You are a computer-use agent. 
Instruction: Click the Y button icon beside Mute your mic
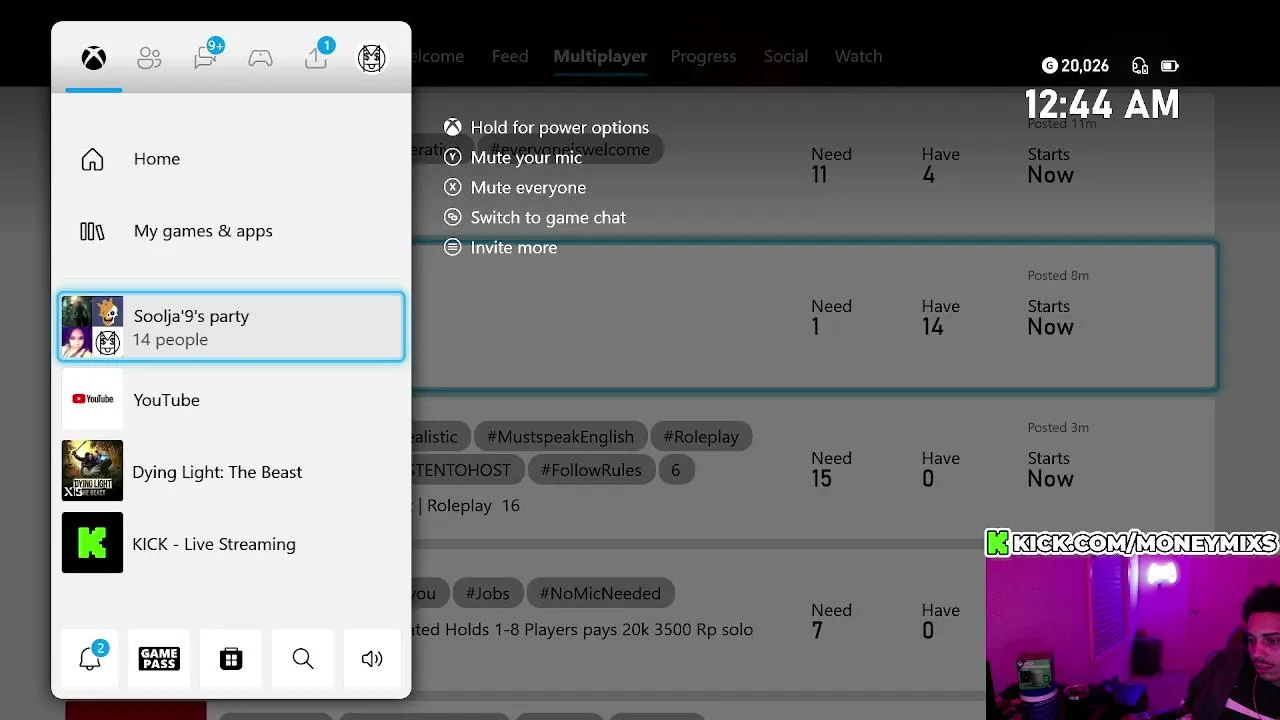[x=453, y=157]
